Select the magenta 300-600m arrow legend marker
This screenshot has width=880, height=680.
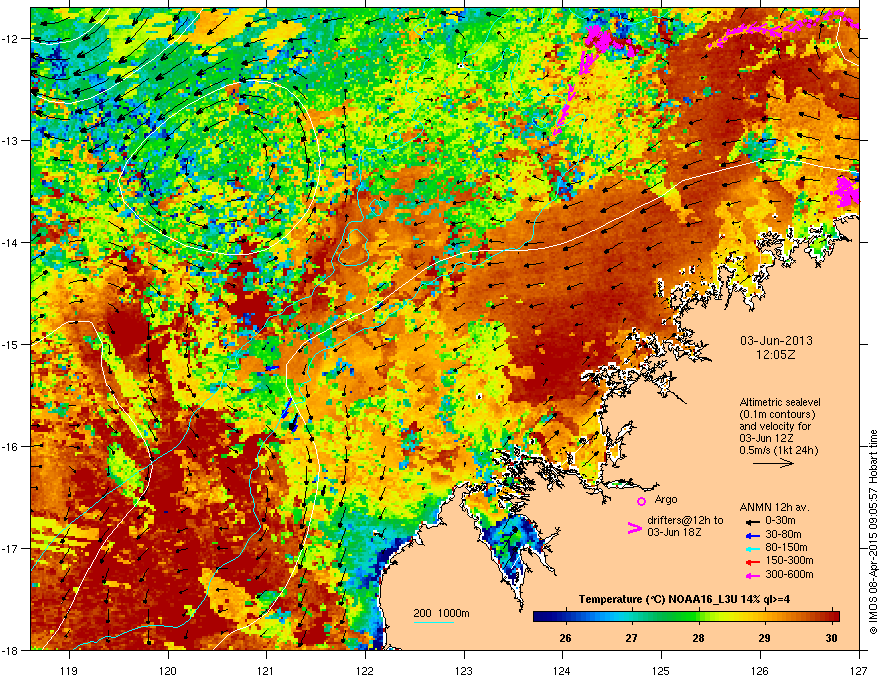(751, 575)
